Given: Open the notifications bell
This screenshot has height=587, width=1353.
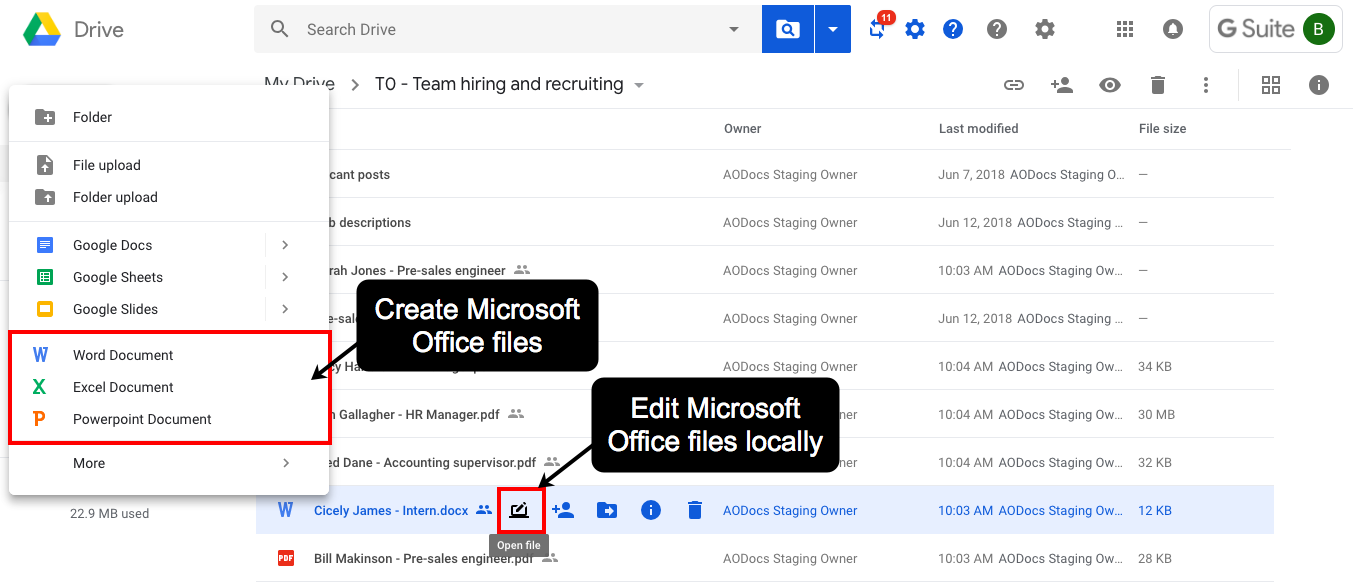Looking at the screenshot, I should [x=1173, y=29].
